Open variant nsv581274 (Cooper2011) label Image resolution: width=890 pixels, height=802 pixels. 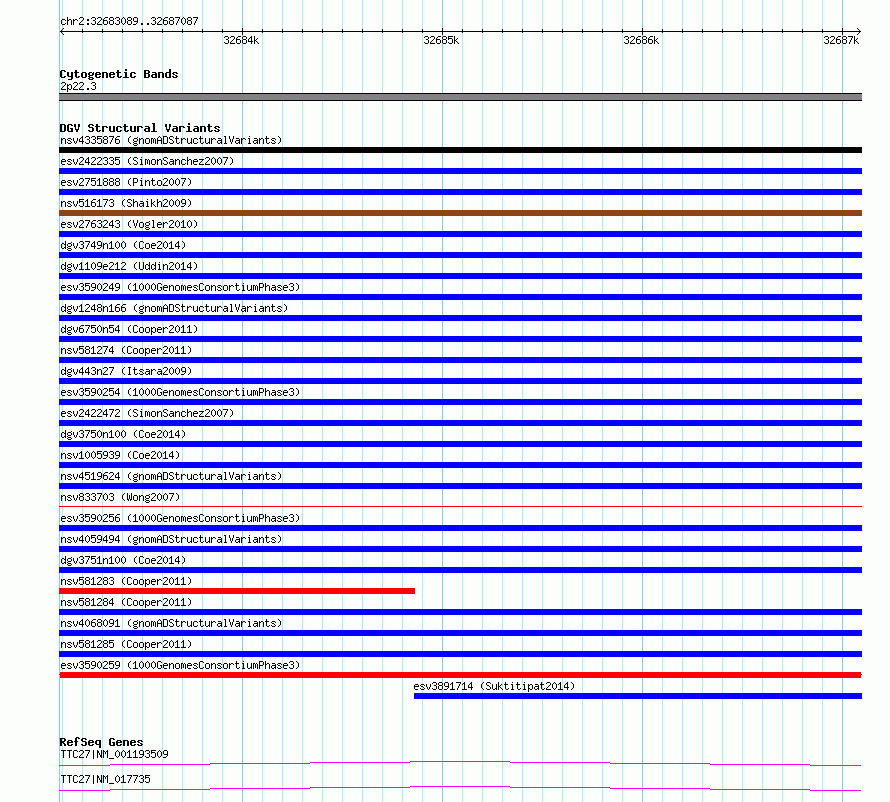click(126, 350)
